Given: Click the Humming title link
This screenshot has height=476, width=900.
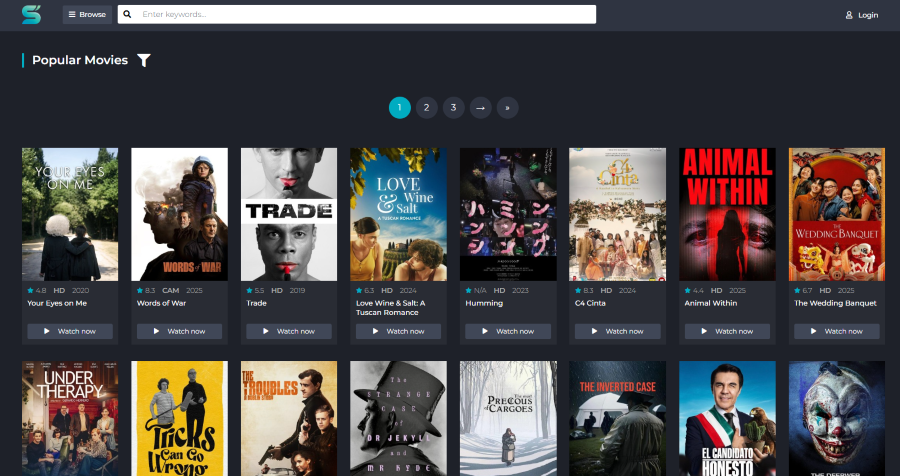Looking at the screenshot, I should [484, 303].
